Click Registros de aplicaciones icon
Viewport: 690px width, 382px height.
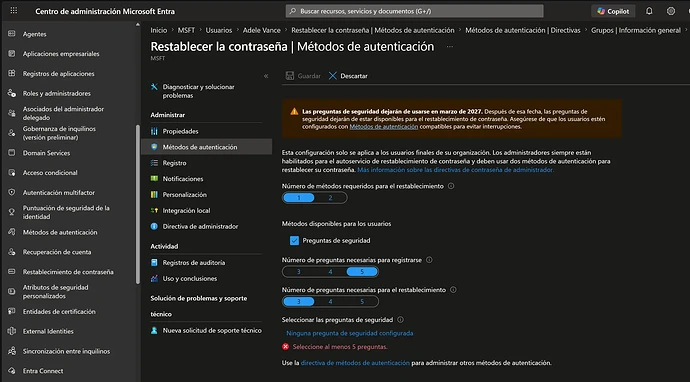coord(12,73)
